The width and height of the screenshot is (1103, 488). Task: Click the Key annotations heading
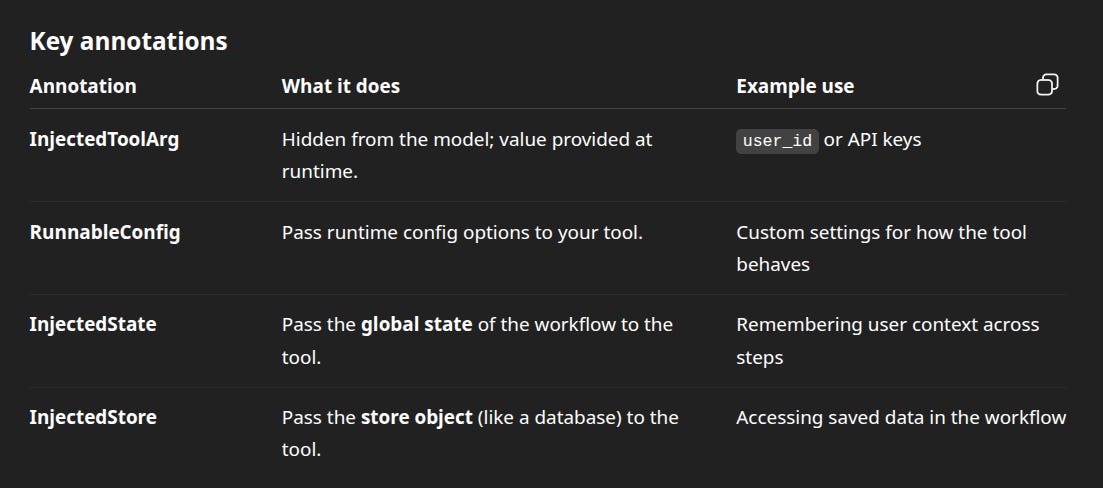pos(128,41)
